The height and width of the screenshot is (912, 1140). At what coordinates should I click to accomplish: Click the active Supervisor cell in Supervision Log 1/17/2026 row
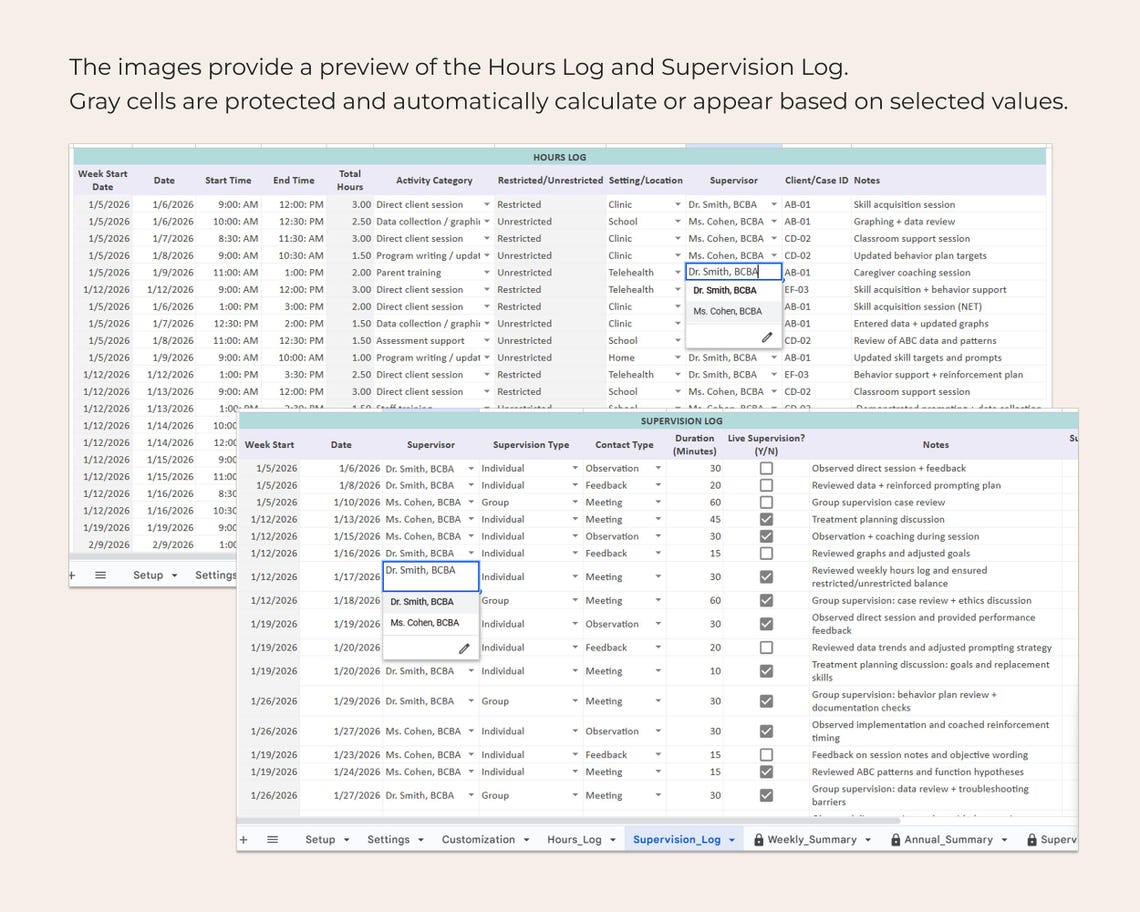[430, 576]
